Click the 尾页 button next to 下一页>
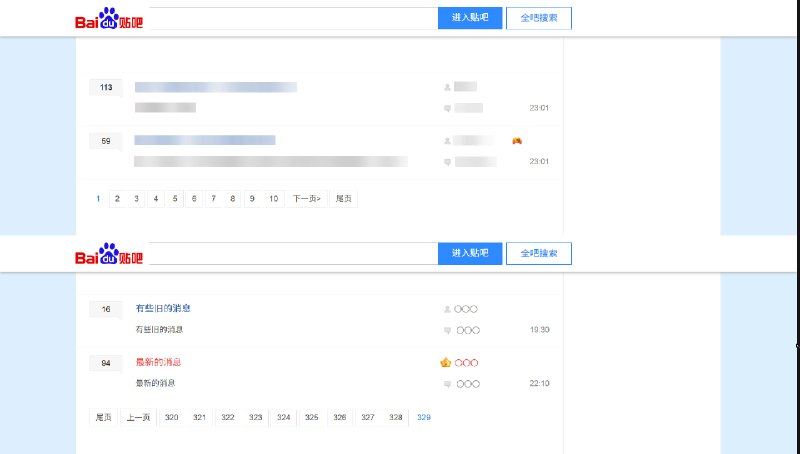 (343, 199)
